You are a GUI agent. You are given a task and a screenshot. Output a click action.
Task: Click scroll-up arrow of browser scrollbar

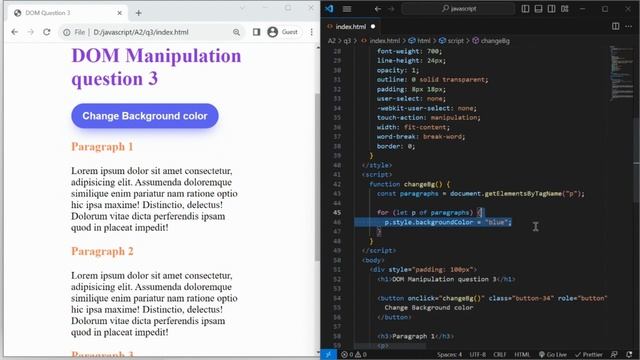318,48
